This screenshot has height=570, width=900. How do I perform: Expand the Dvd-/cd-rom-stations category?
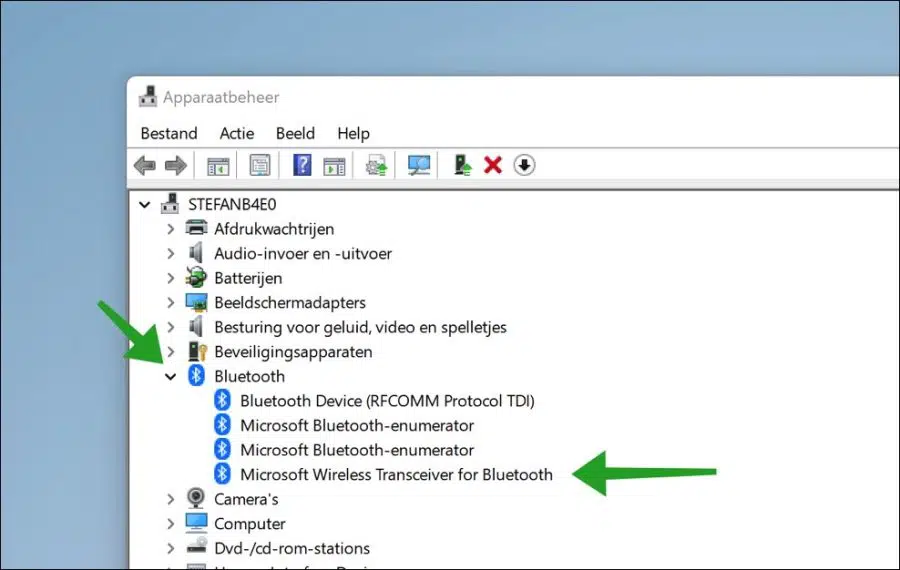[170, 548]
